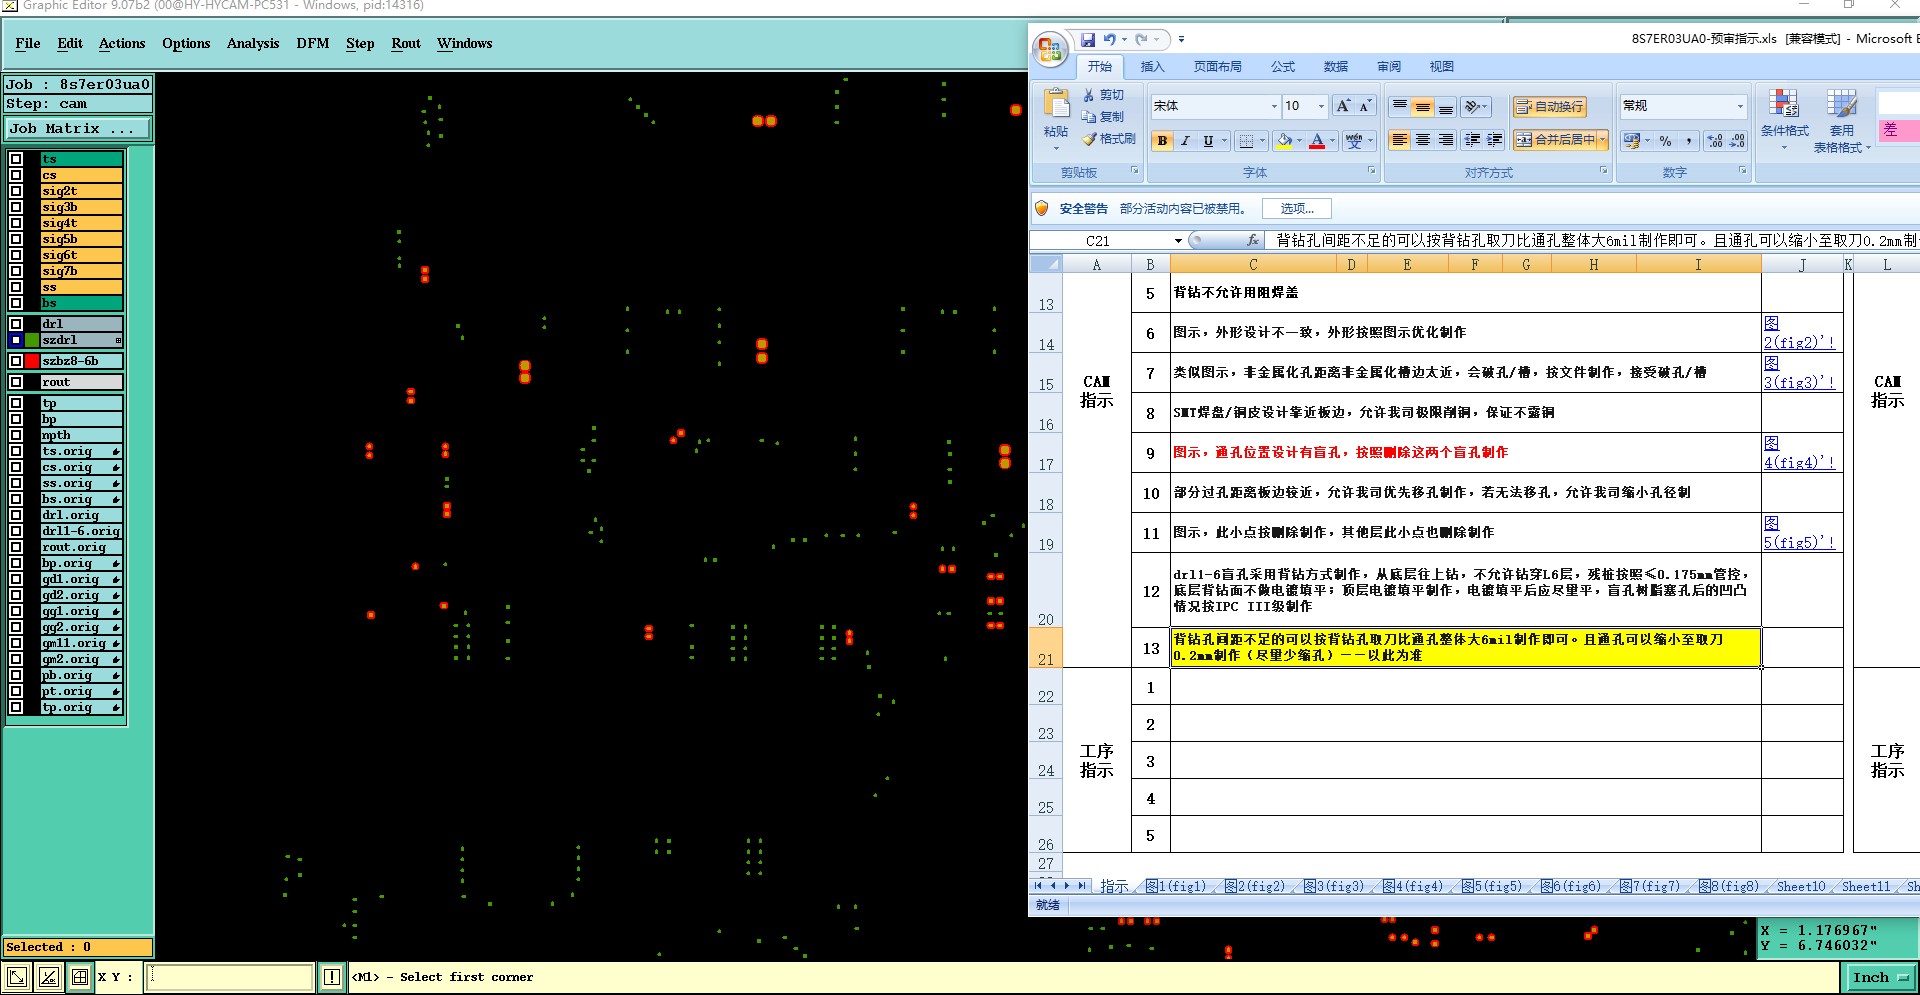1920x995 pixels.
Task: Apply top vertical alignment
Action: 1400,106
